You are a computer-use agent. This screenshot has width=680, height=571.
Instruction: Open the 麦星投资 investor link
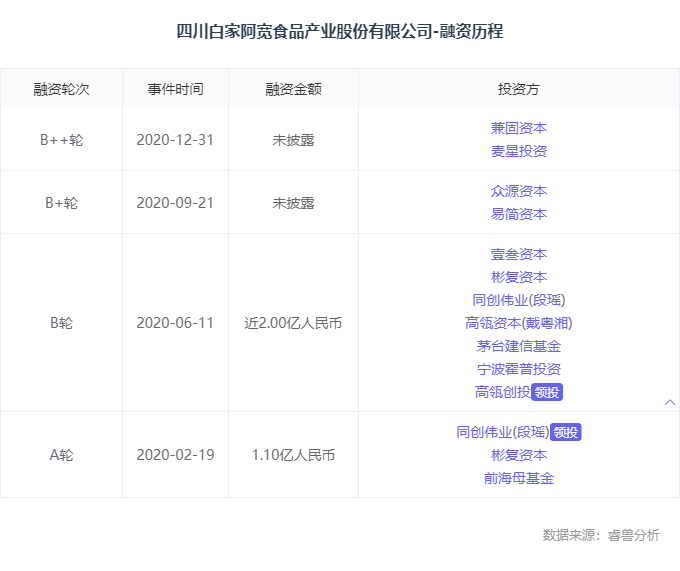click(518, 151)
